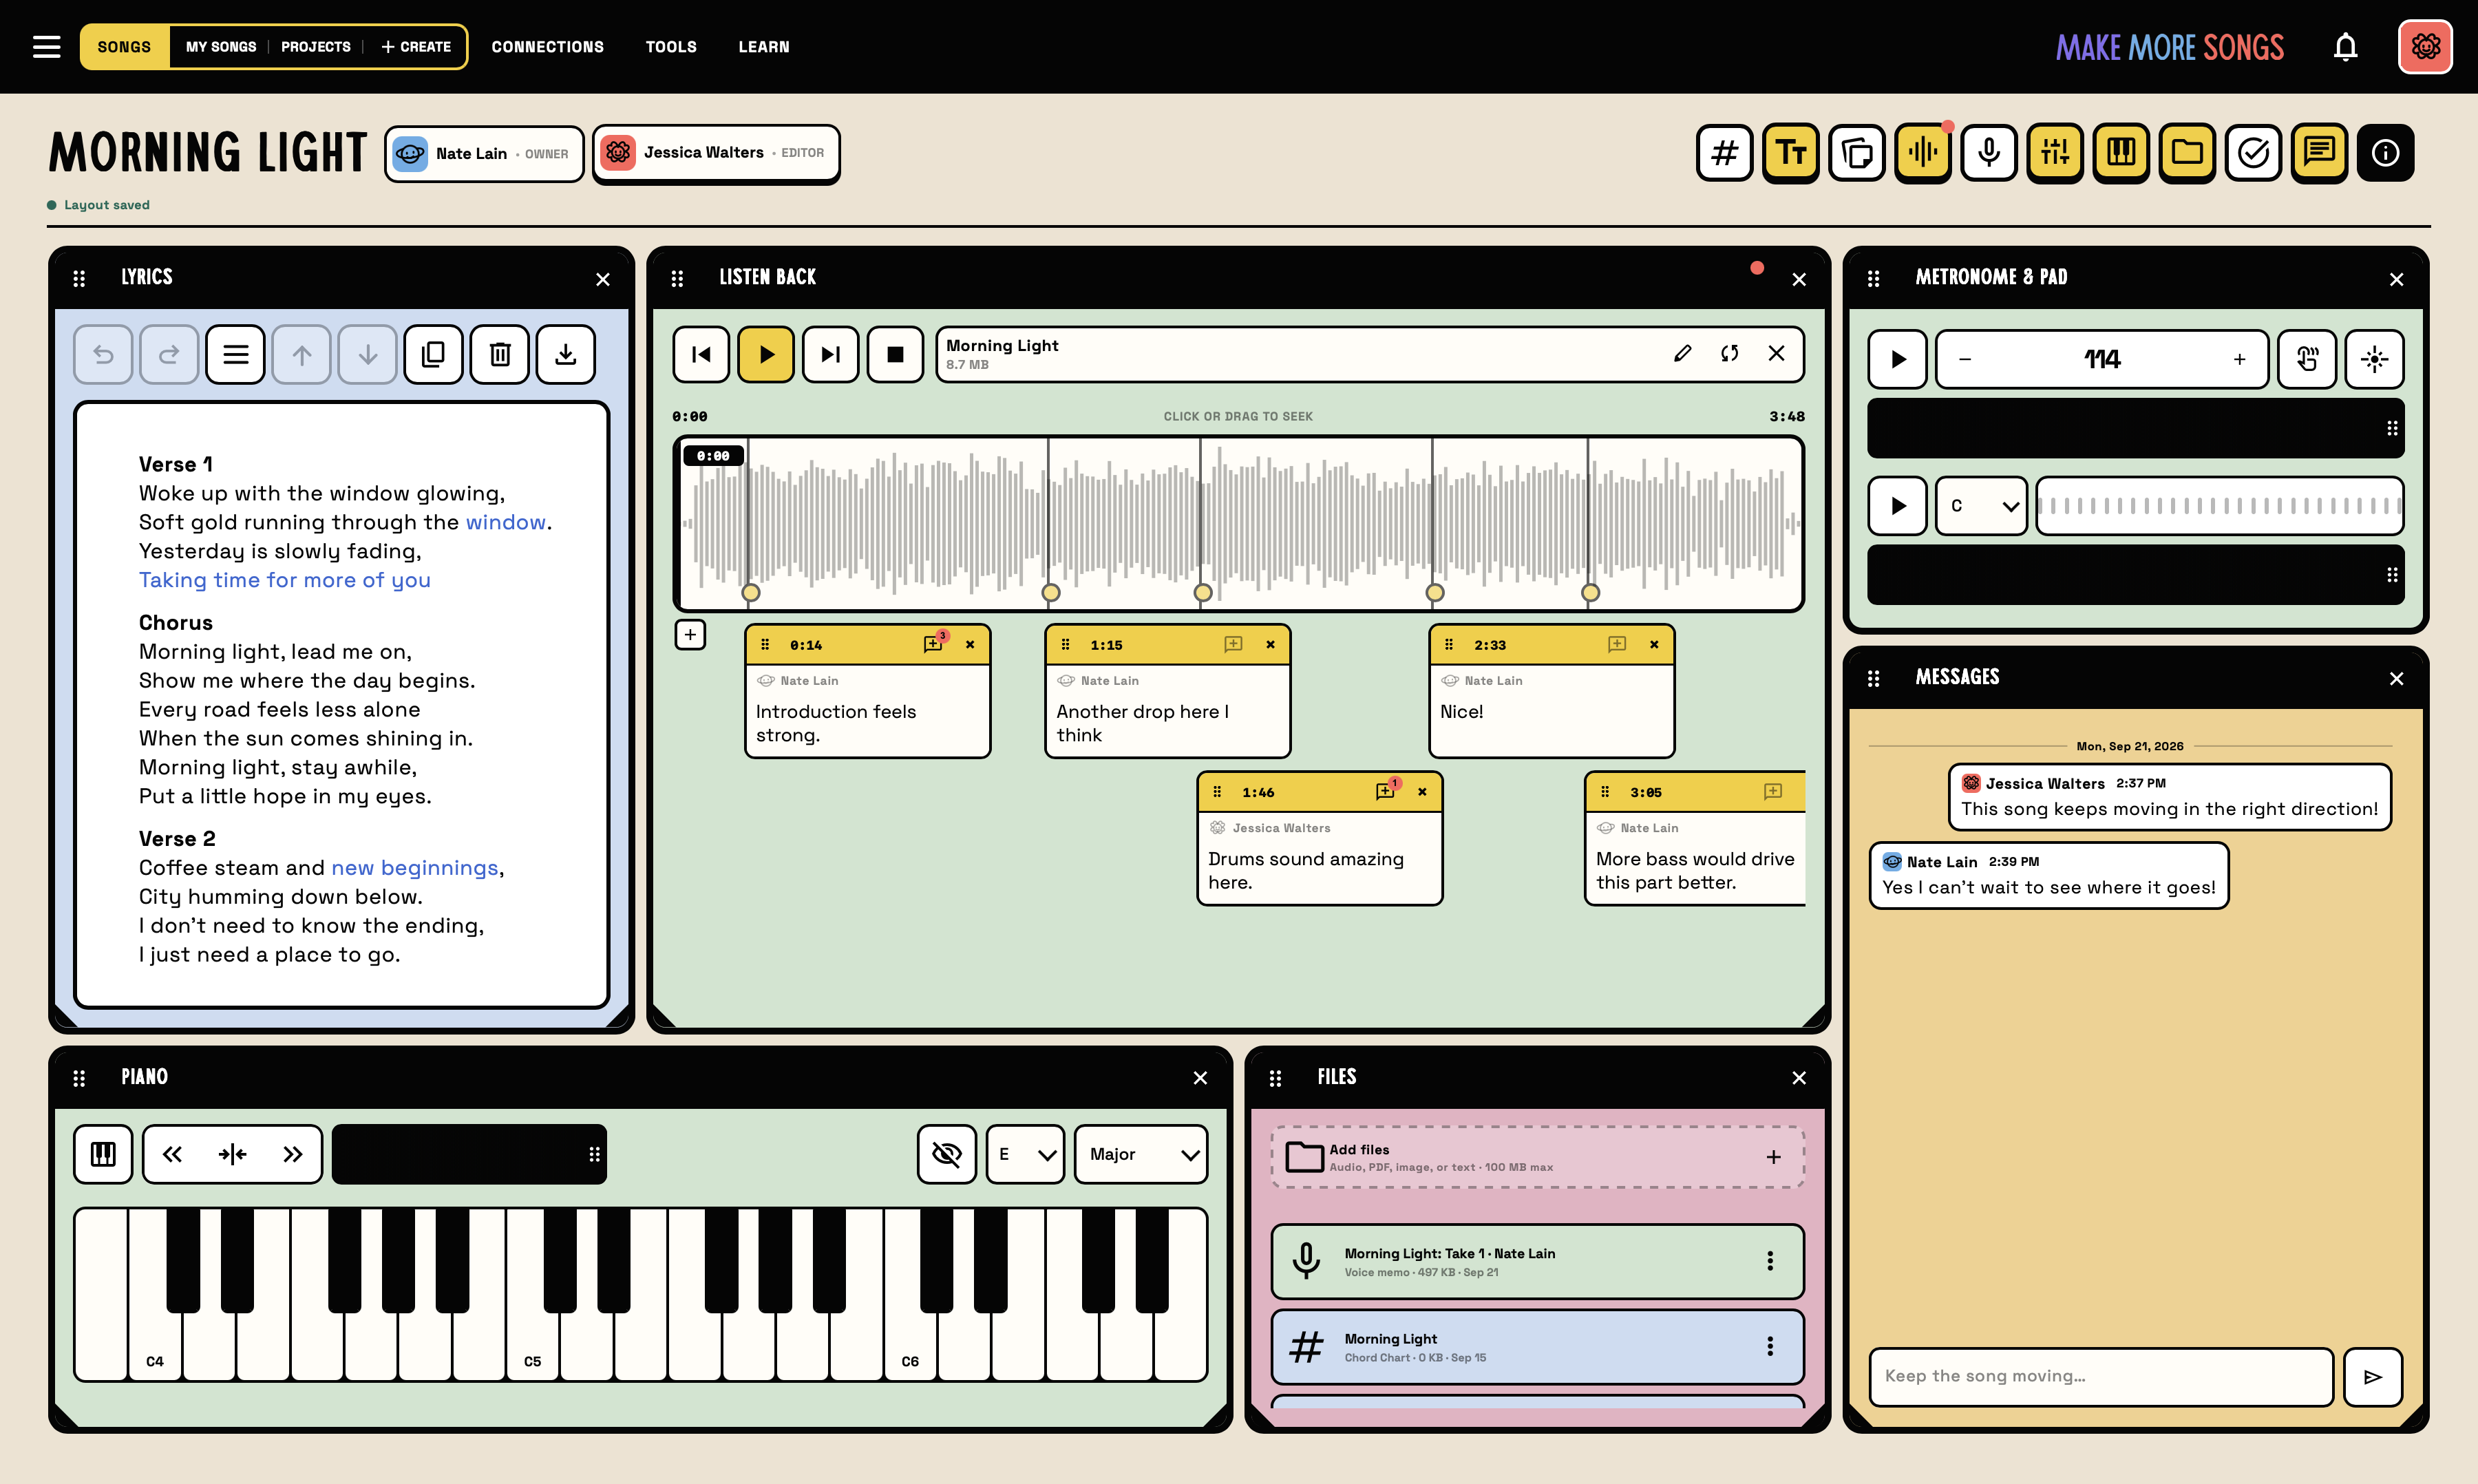
Task: Decrease the metronome tempo
Action: pos(1965,359)
